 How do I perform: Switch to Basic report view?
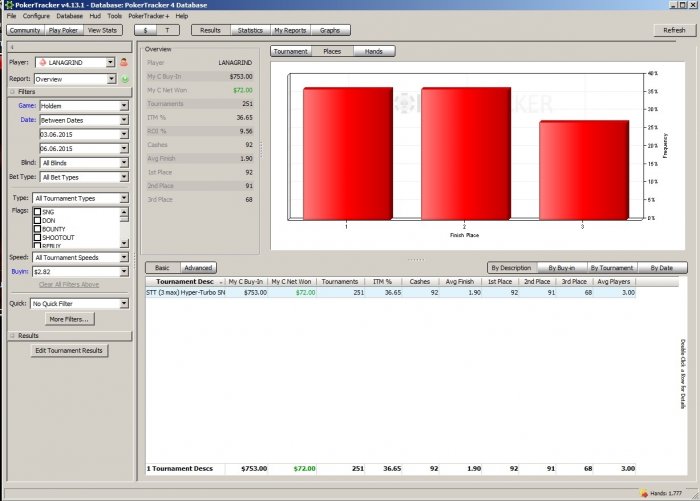162,268
